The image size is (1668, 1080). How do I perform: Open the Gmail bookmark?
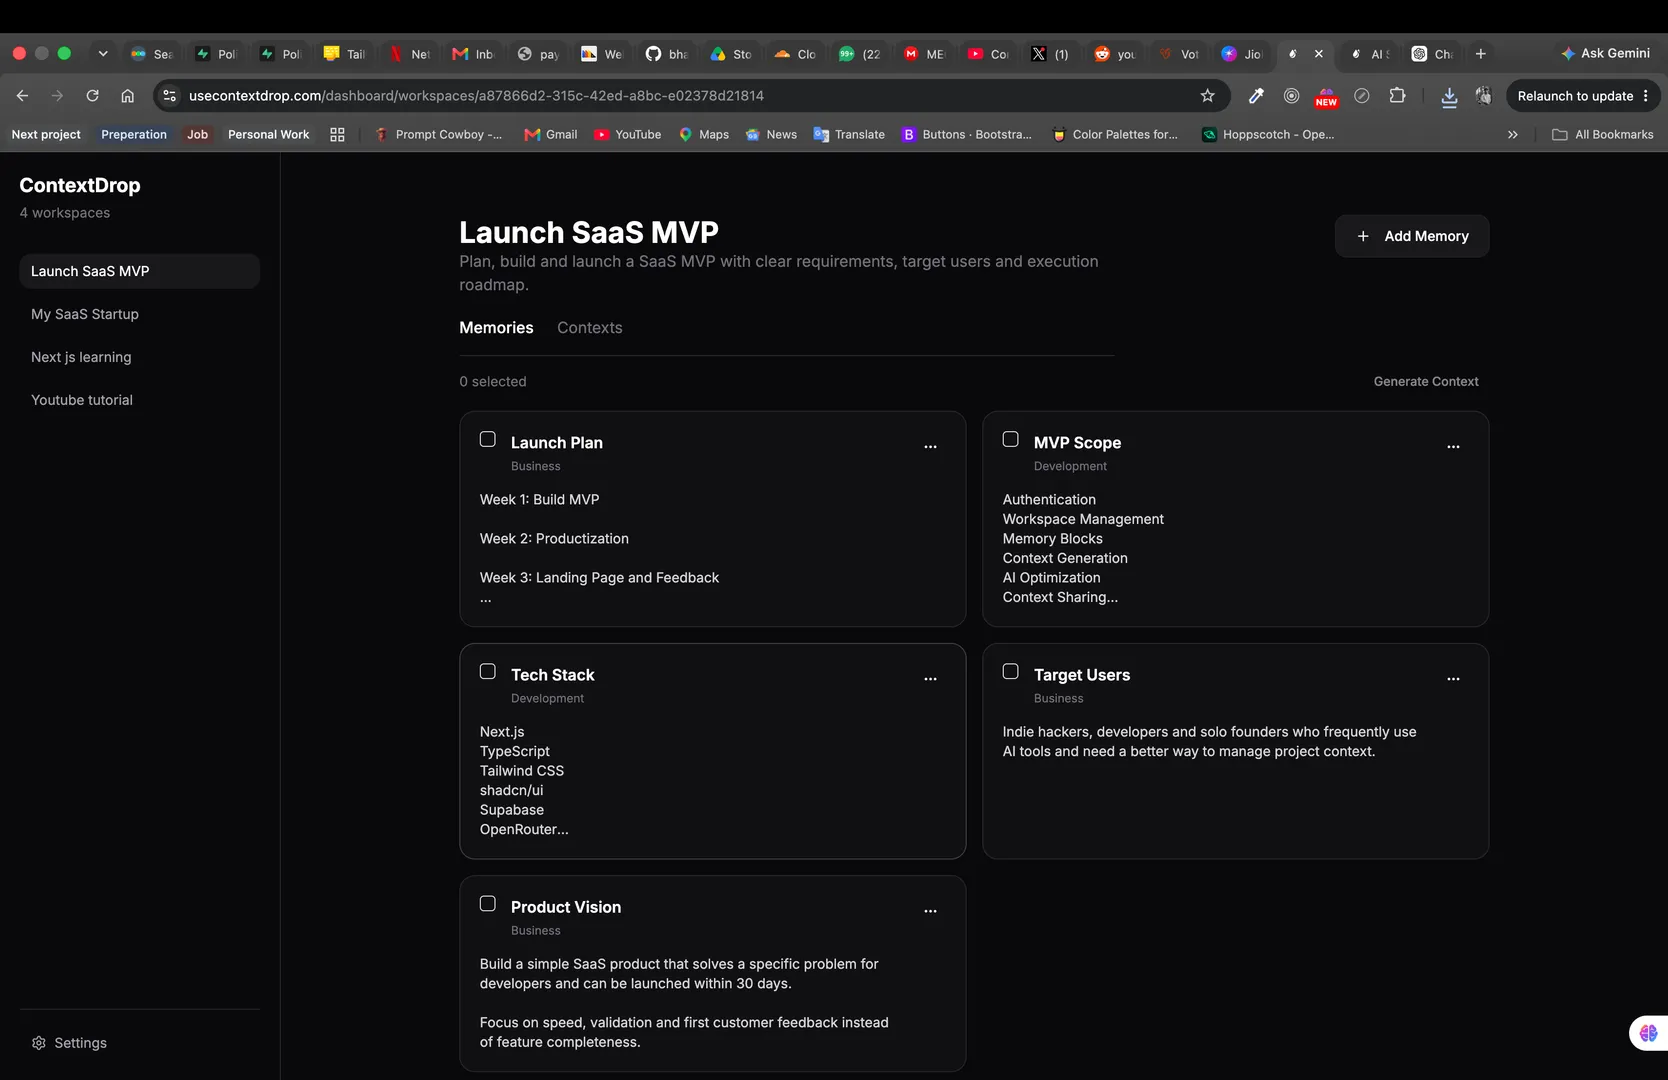tap(551, 134)
